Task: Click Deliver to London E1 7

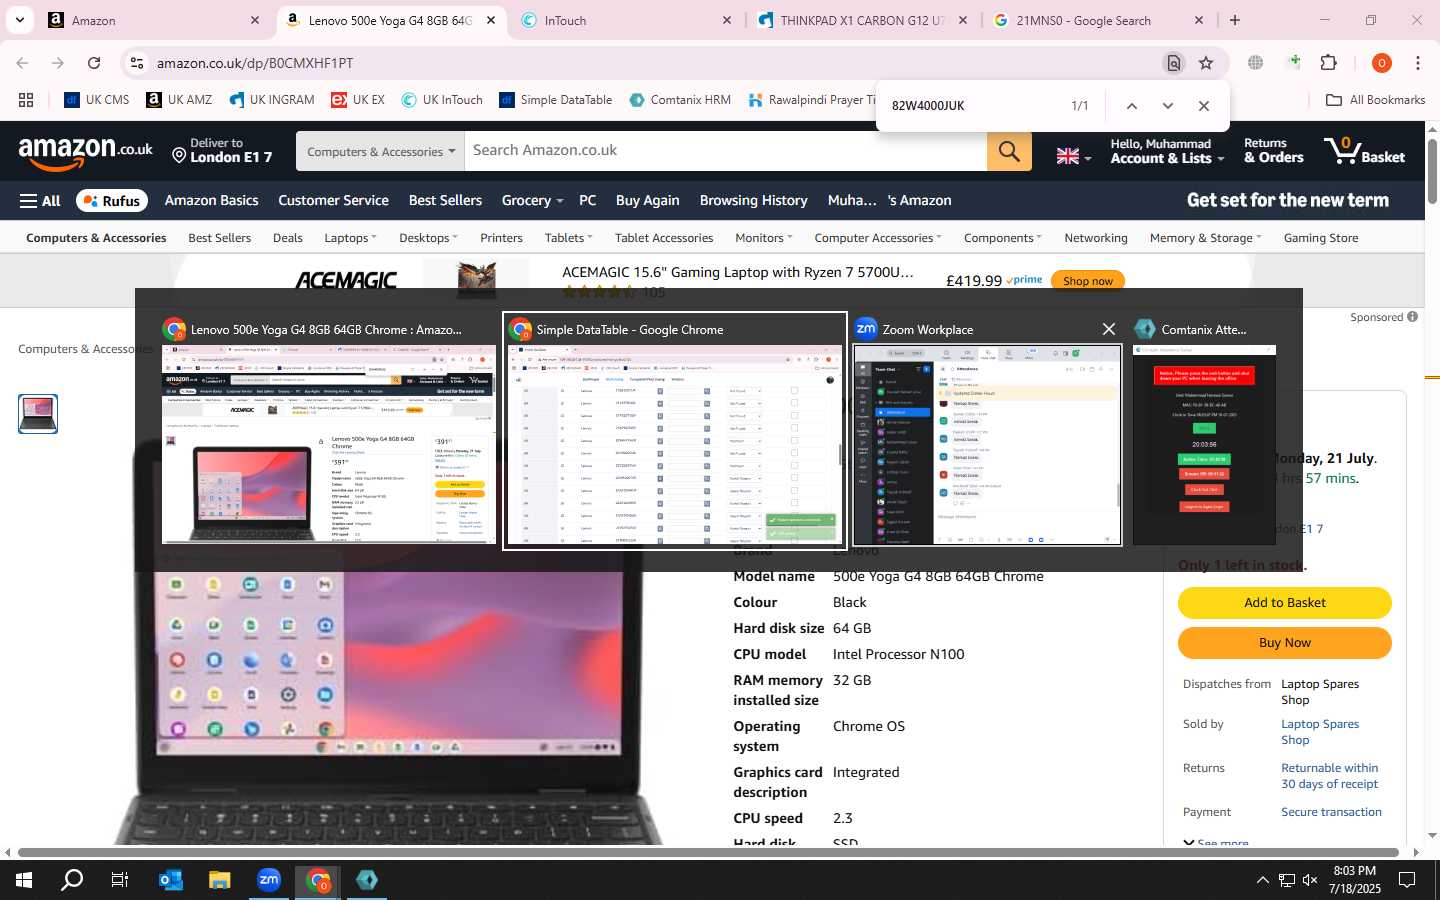Action: pyautogui.click(x=222, y=151)
